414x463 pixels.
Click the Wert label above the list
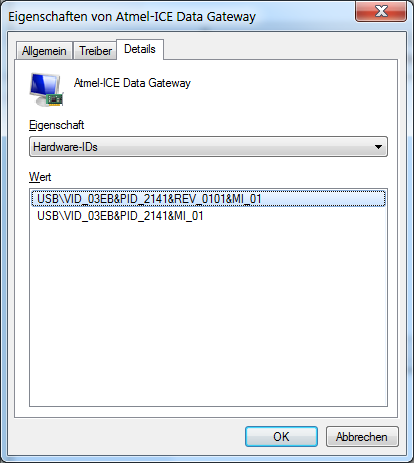tap(40, 177)
